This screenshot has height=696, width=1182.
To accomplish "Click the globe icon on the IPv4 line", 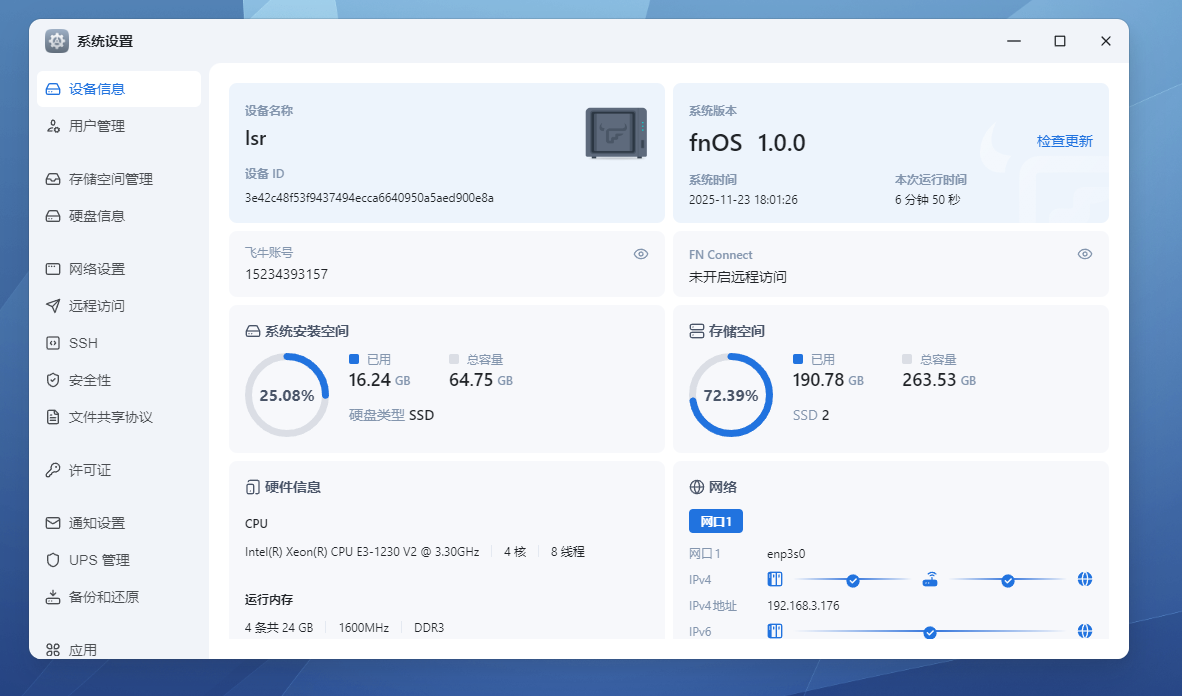I will coord(1085,579).
